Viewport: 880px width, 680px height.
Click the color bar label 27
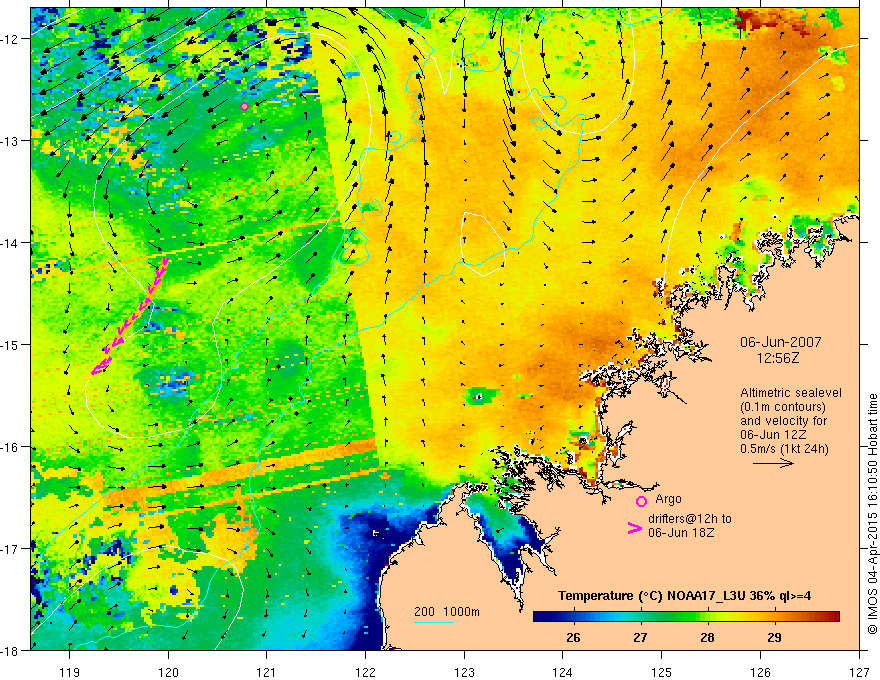(640, 637)
